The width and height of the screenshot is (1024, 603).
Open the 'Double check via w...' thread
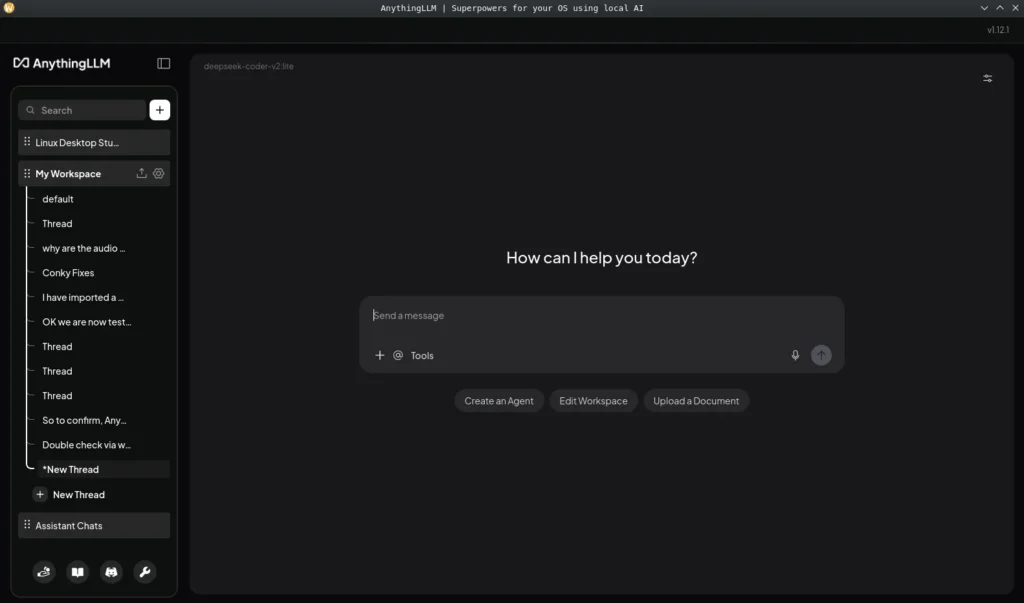click(x=86, y=445)
